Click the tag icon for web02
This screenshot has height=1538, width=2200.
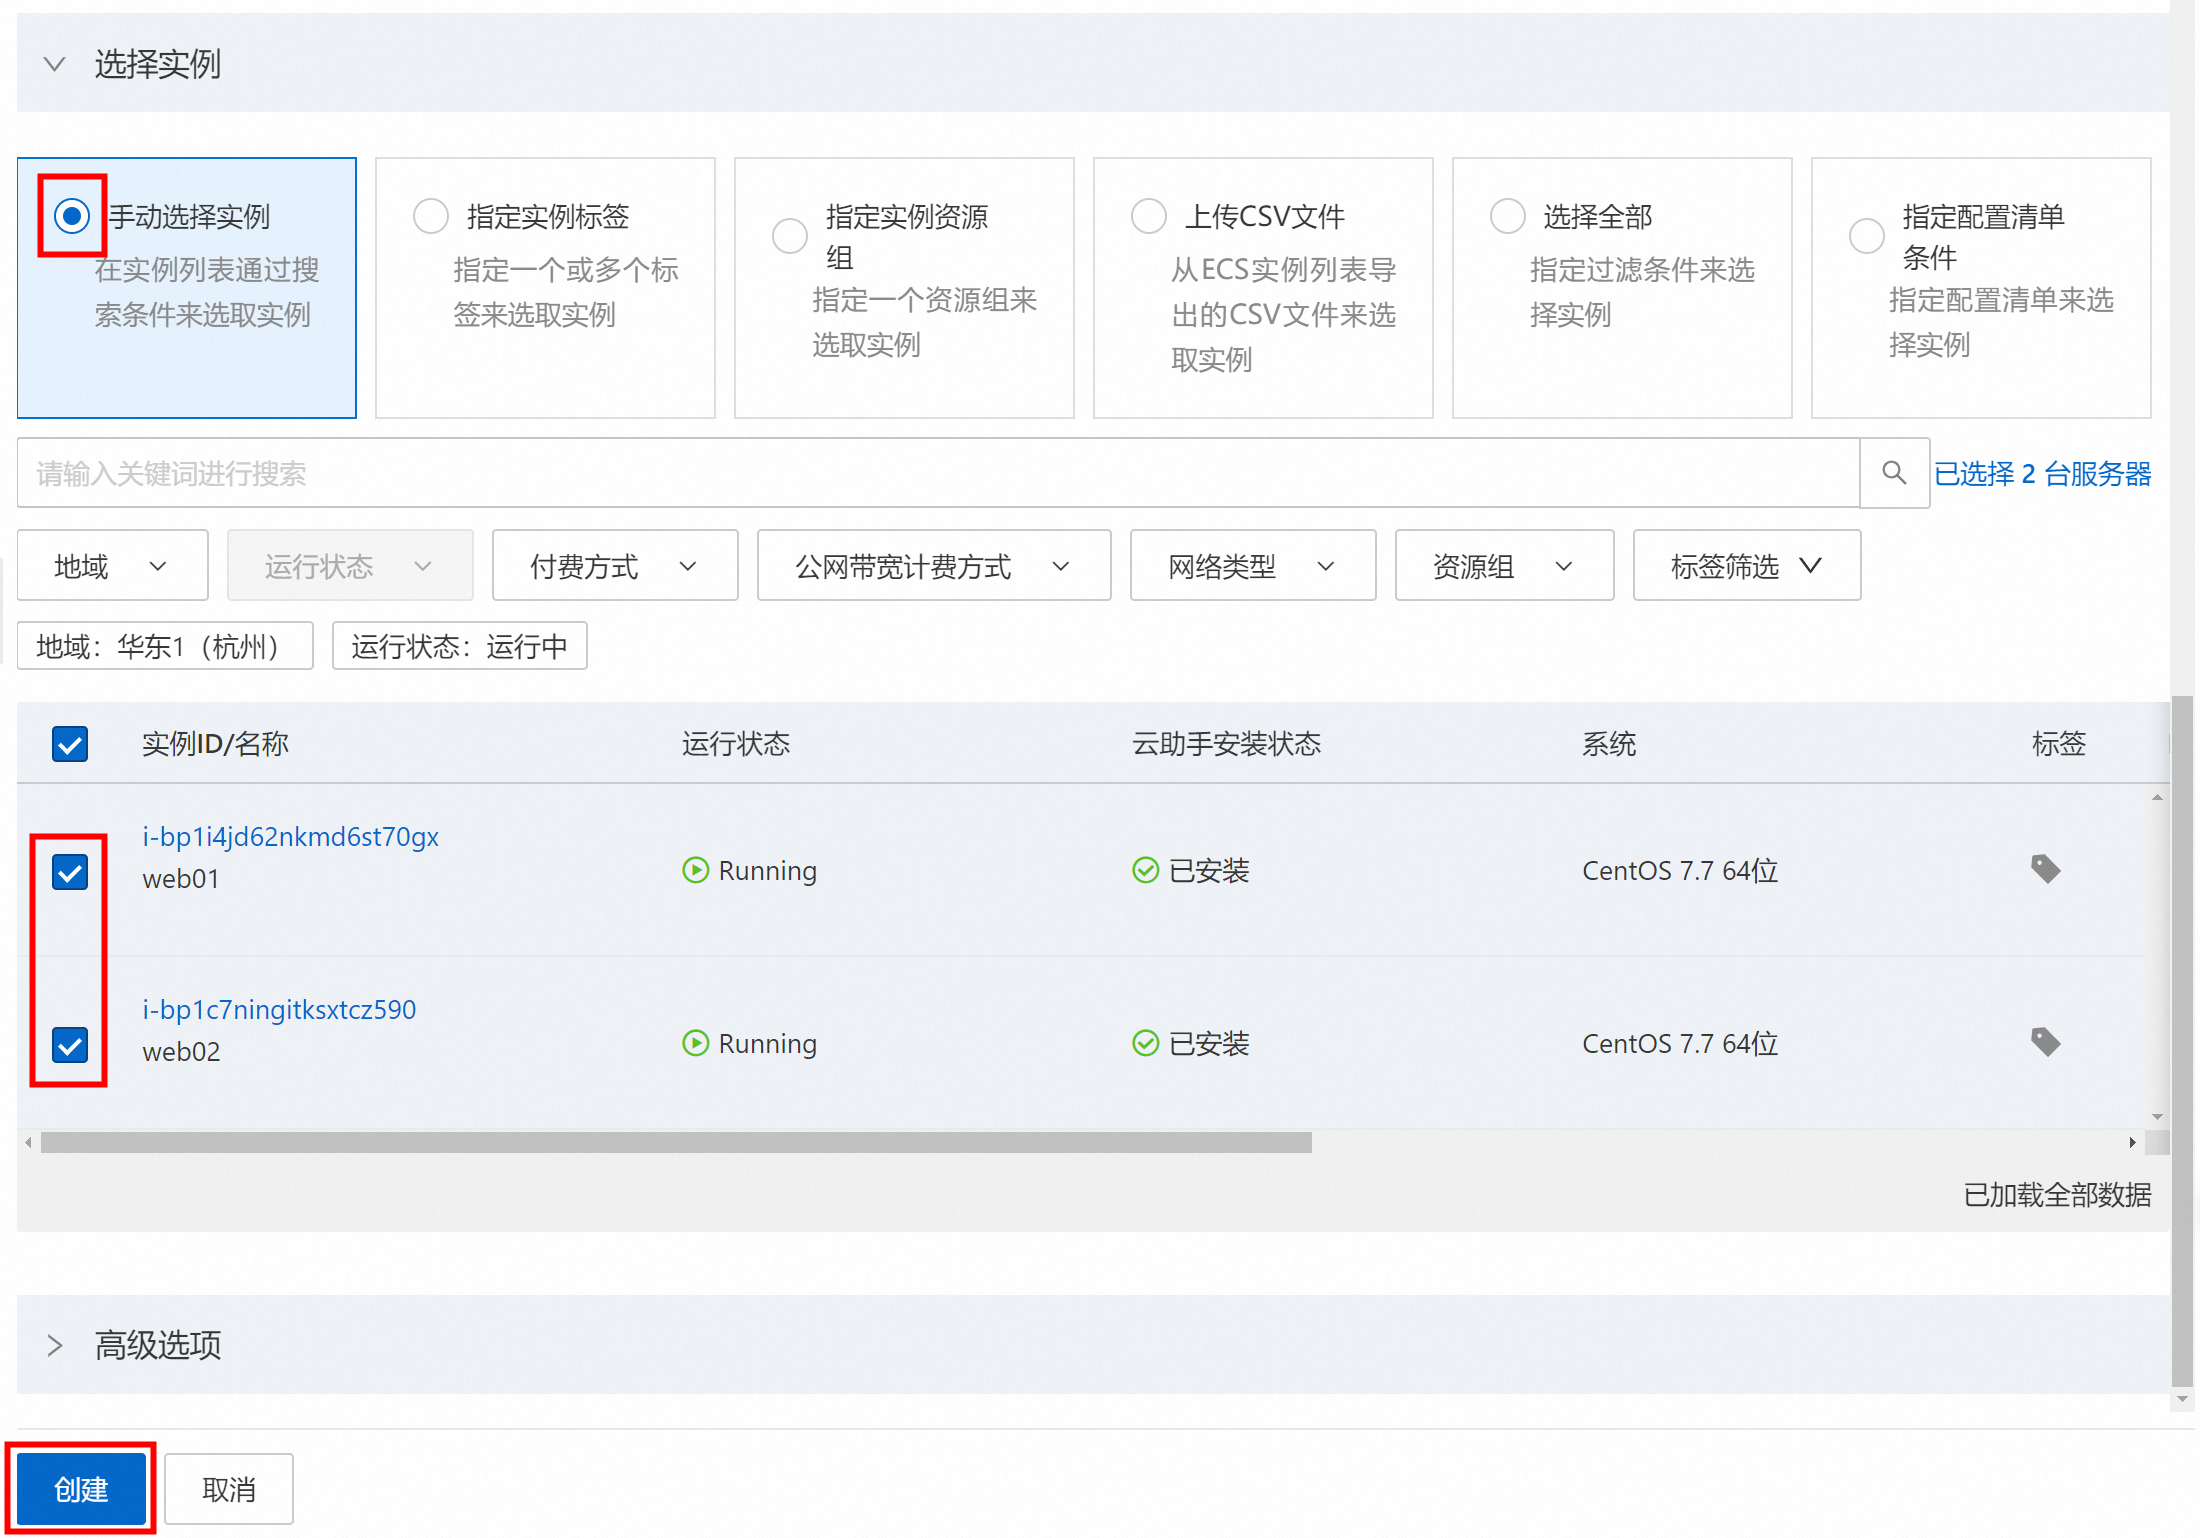(2045, 1042)
